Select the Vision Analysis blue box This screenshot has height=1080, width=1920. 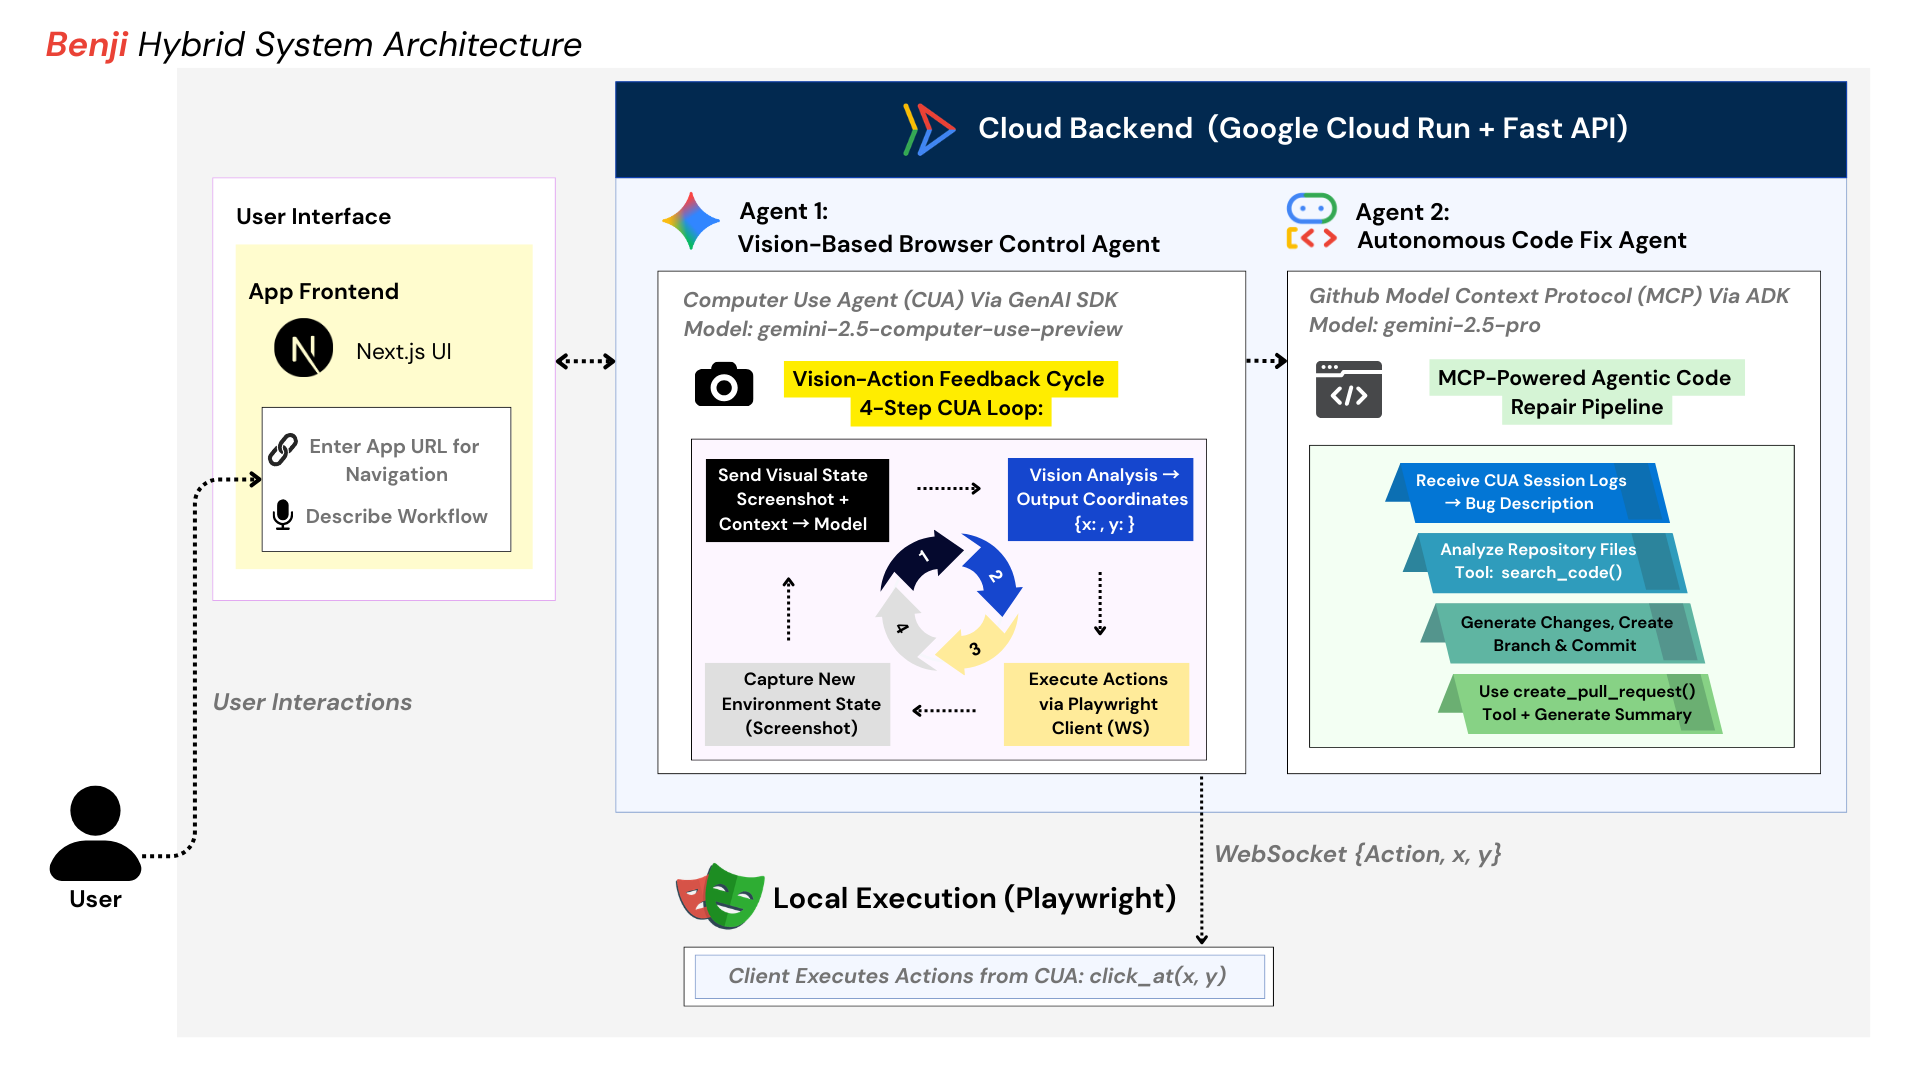(1100, 500)
